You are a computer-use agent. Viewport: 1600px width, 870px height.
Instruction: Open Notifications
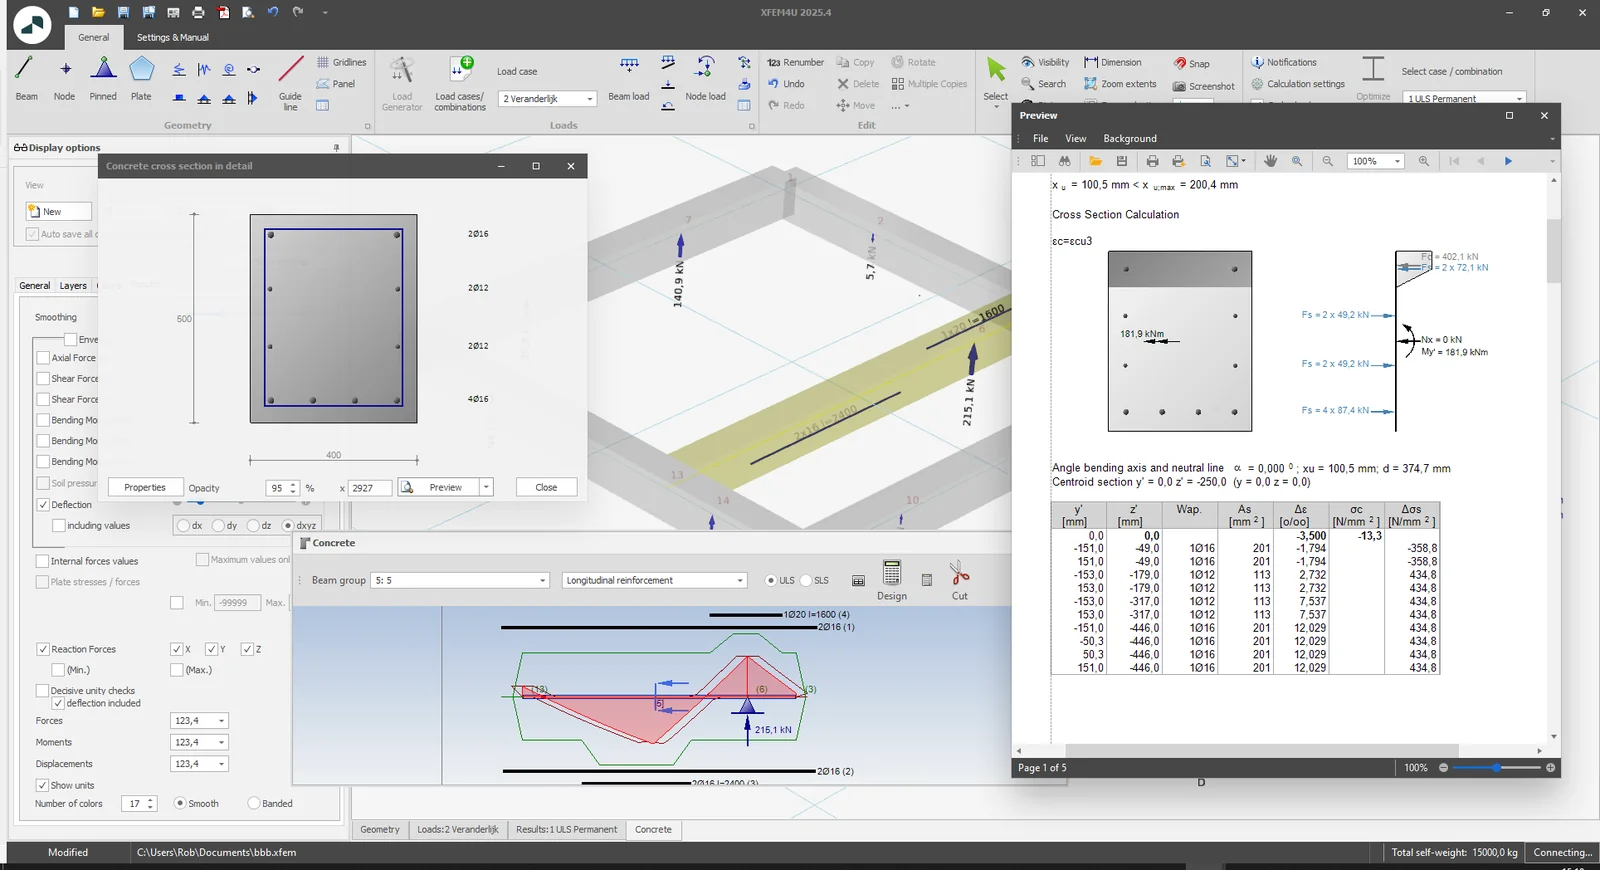click(x=1284, y=62)
